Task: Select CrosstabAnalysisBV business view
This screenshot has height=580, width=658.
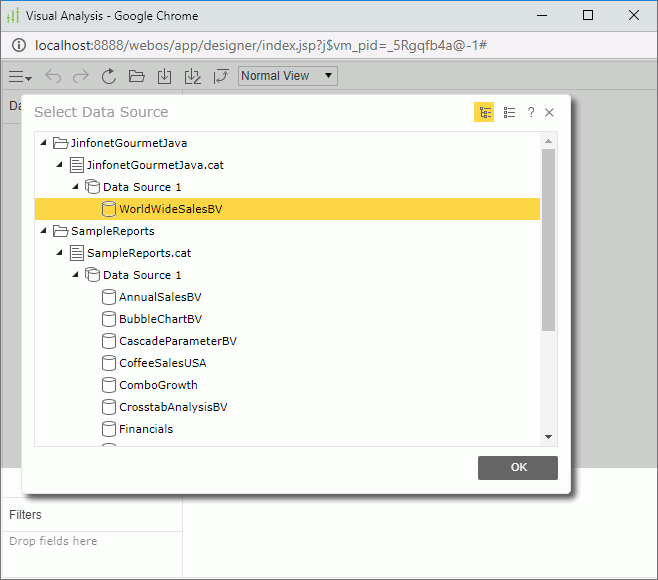Action: pos(173,407)
